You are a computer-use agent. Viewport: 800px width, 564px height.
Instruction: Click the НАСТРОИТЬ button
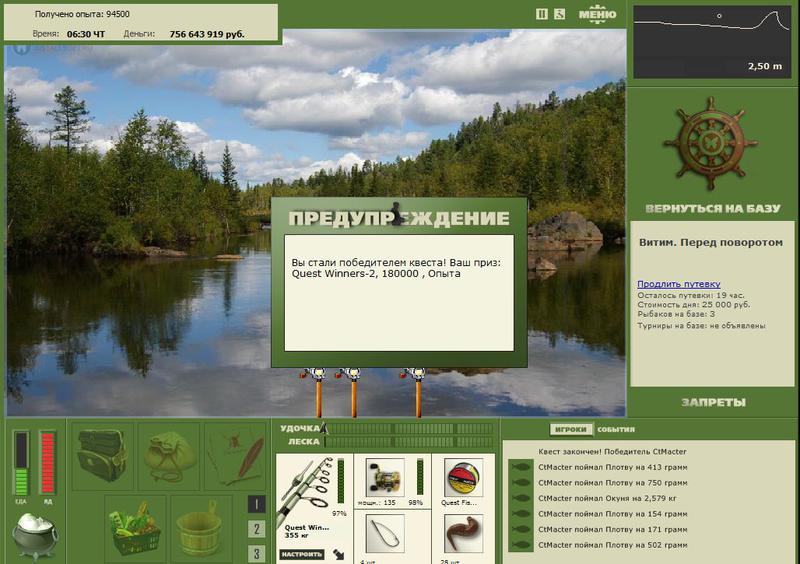pos(302,554)
